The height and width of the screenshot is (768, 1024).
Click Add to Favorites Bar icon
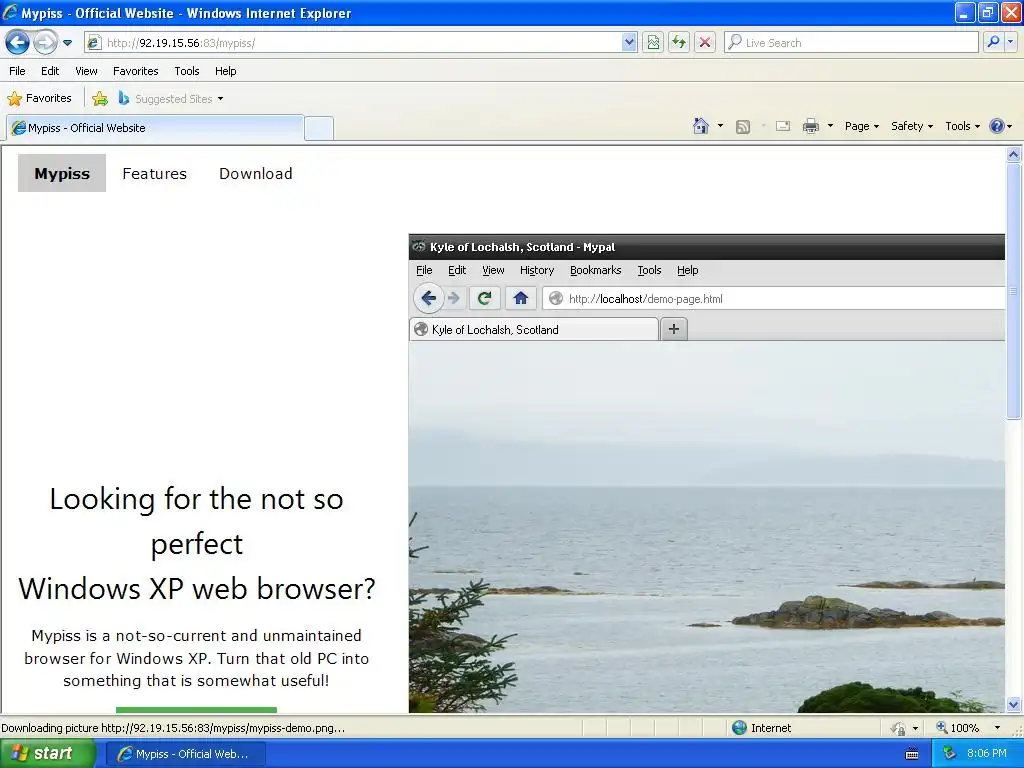click(x=100, y=99)
